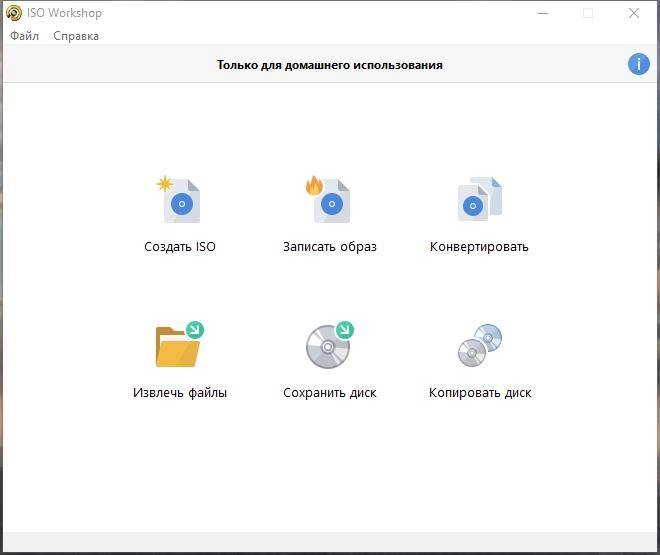The height and width of the screenshot is (555, 660).
Task: Click the blue info icon
Action: 639,64
